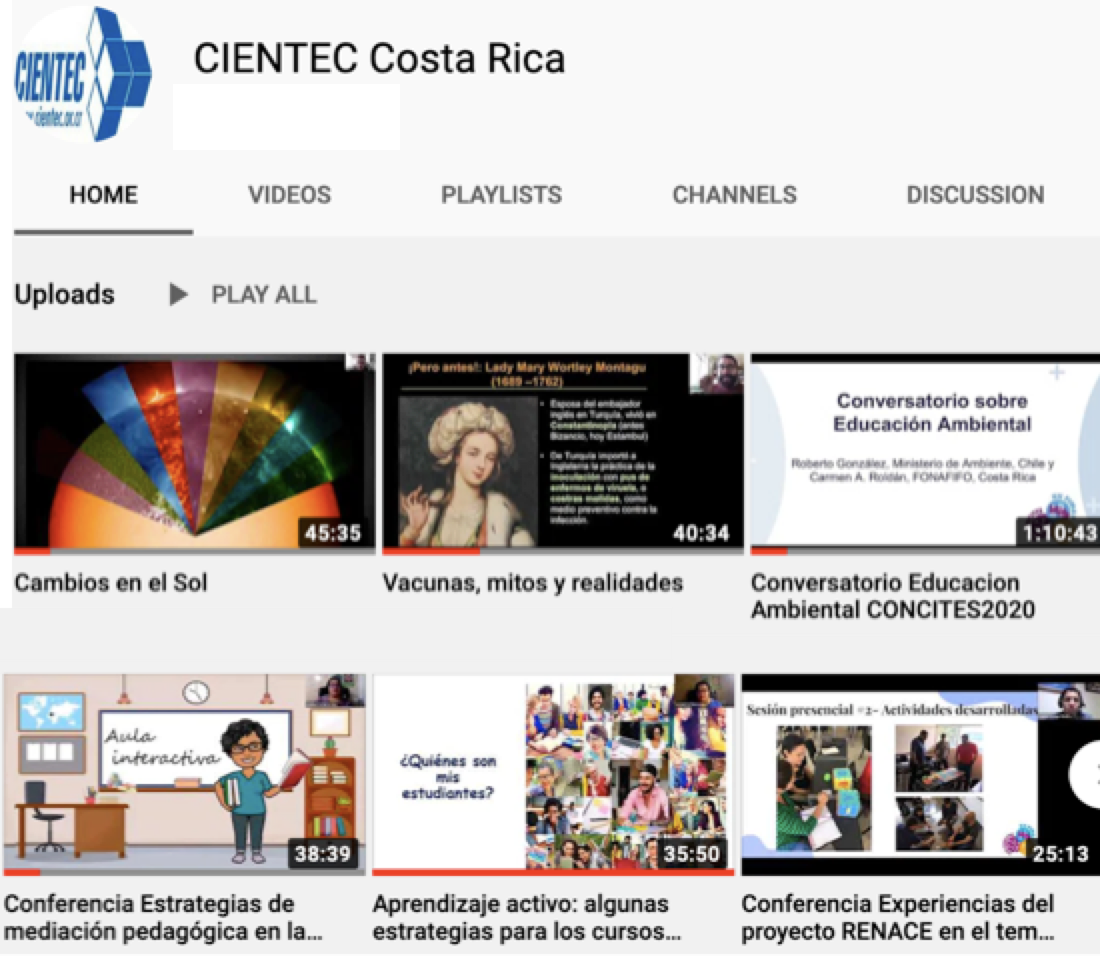
Task: Open the HOME tab
Action: (103, 195)
